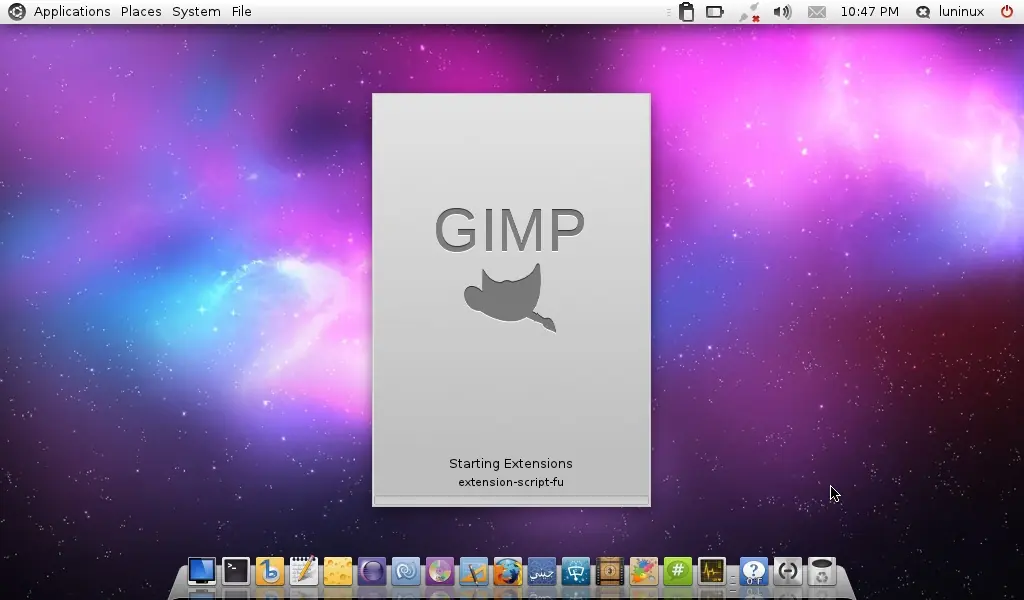This screenshot has height=600, width=1024.
Task: Click the battery status indicator
Action: [715, 12]
